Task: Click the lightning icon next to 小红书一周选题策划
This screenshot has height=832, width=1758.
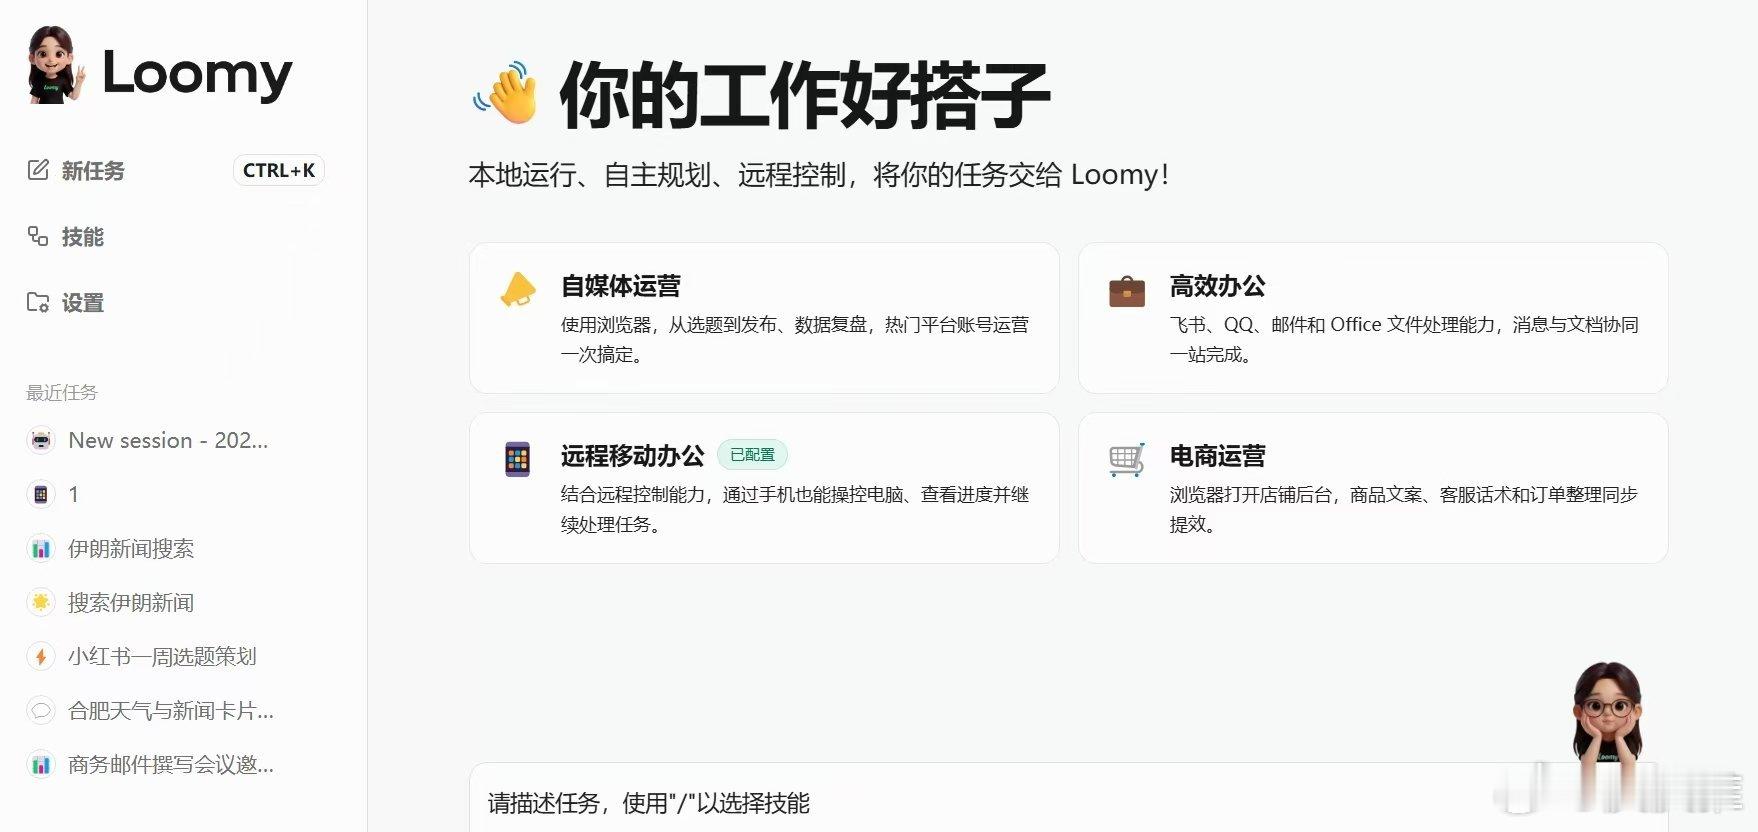Action: [41, 656]
